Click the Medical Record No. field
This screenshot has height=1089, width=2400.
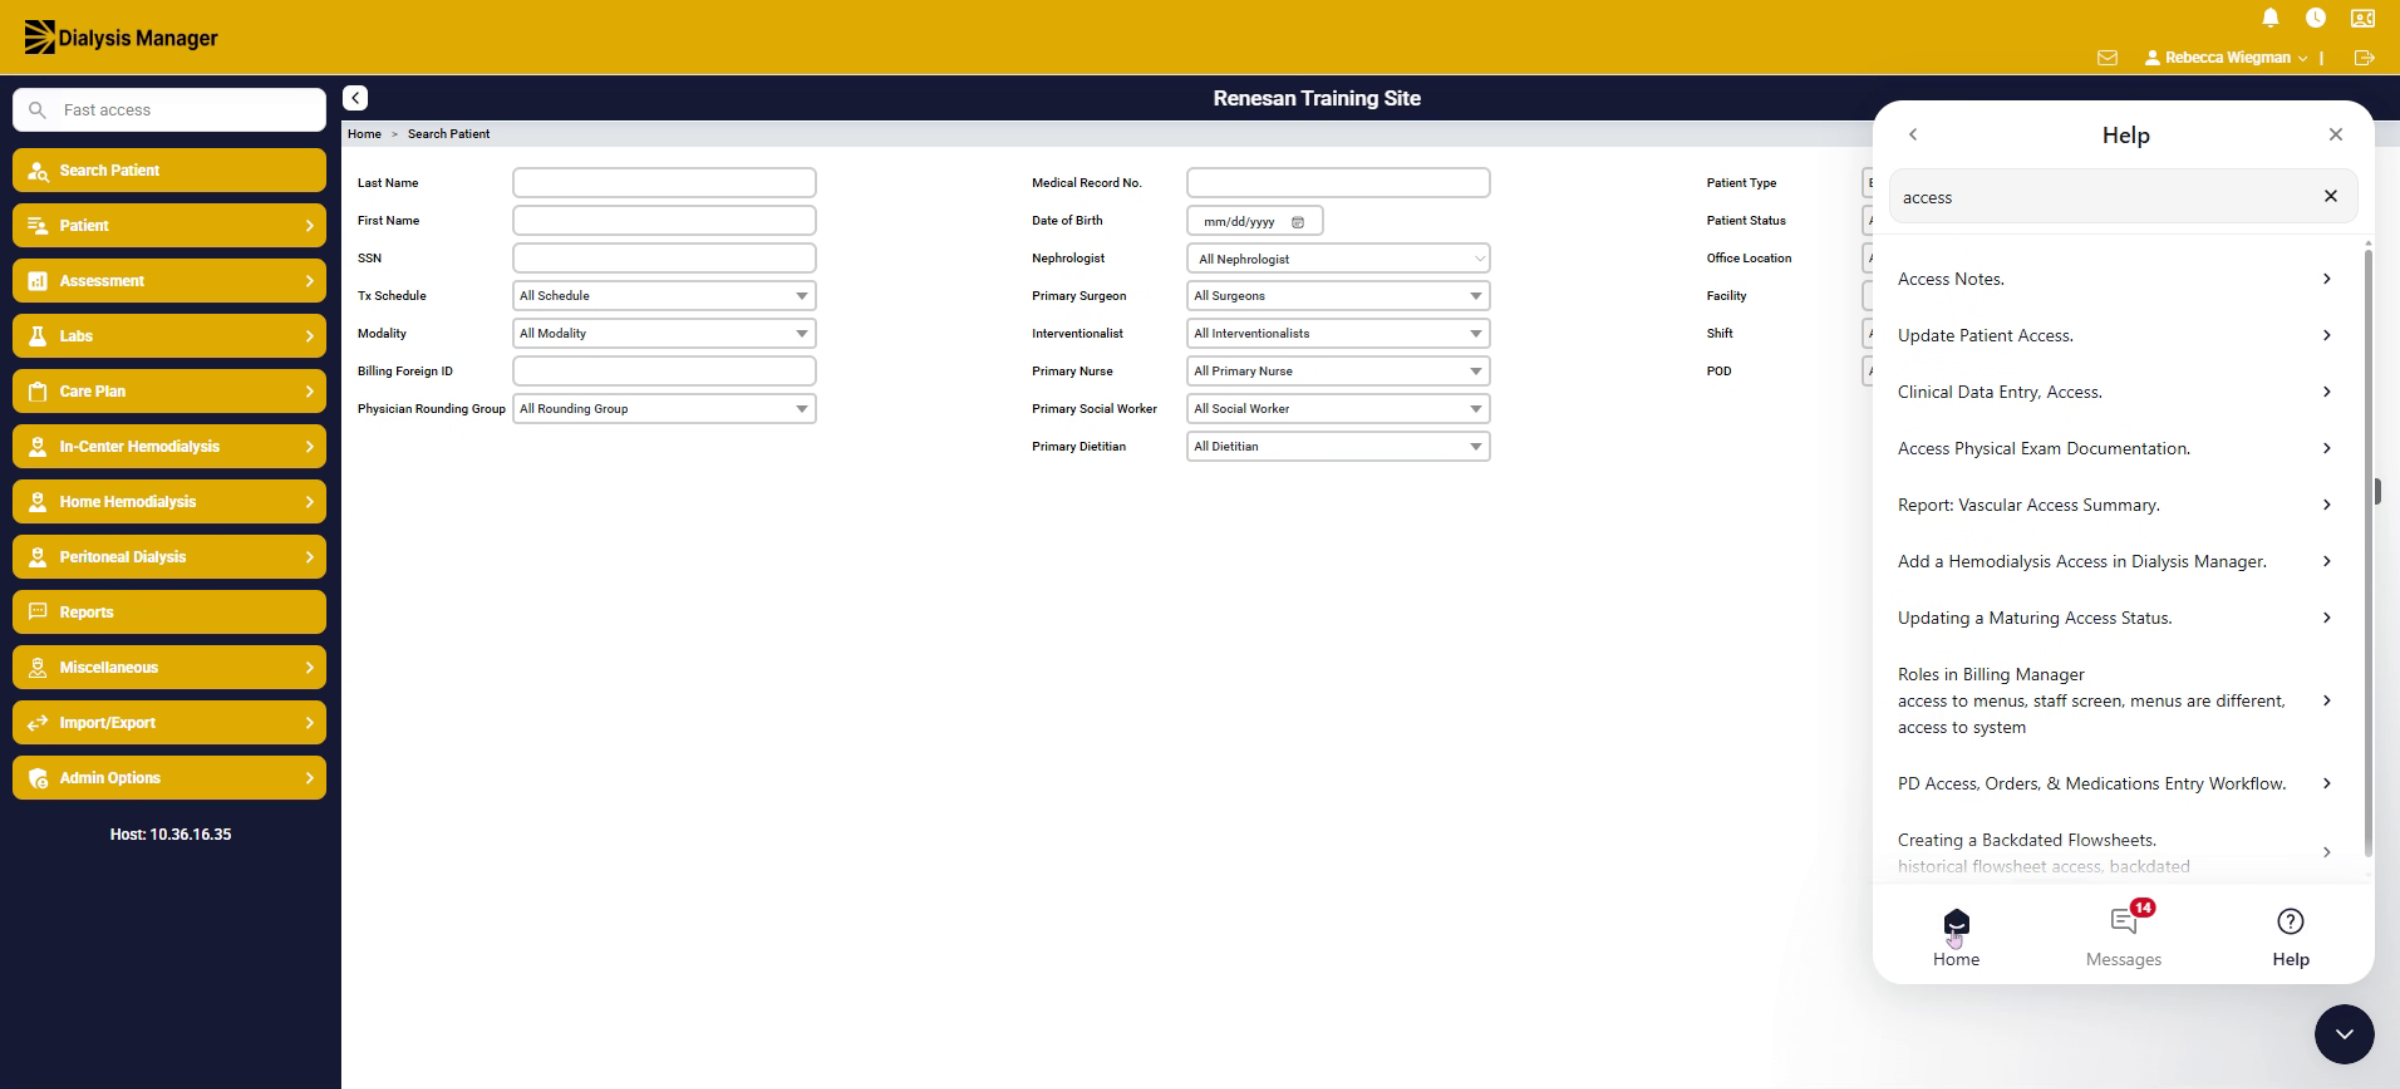(x=1338, y=183)
